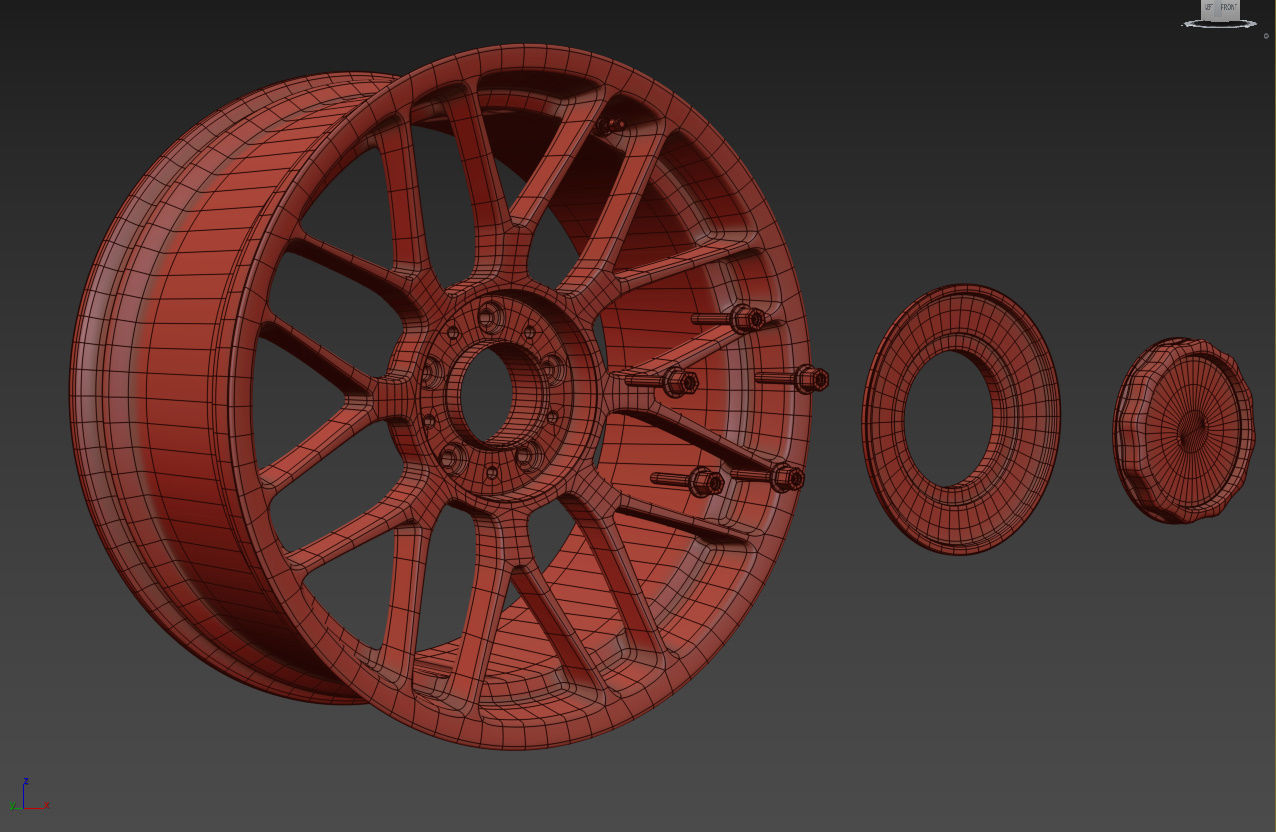Select the scalloped center cap model

pyautogui.click(x=1184, y=431)
